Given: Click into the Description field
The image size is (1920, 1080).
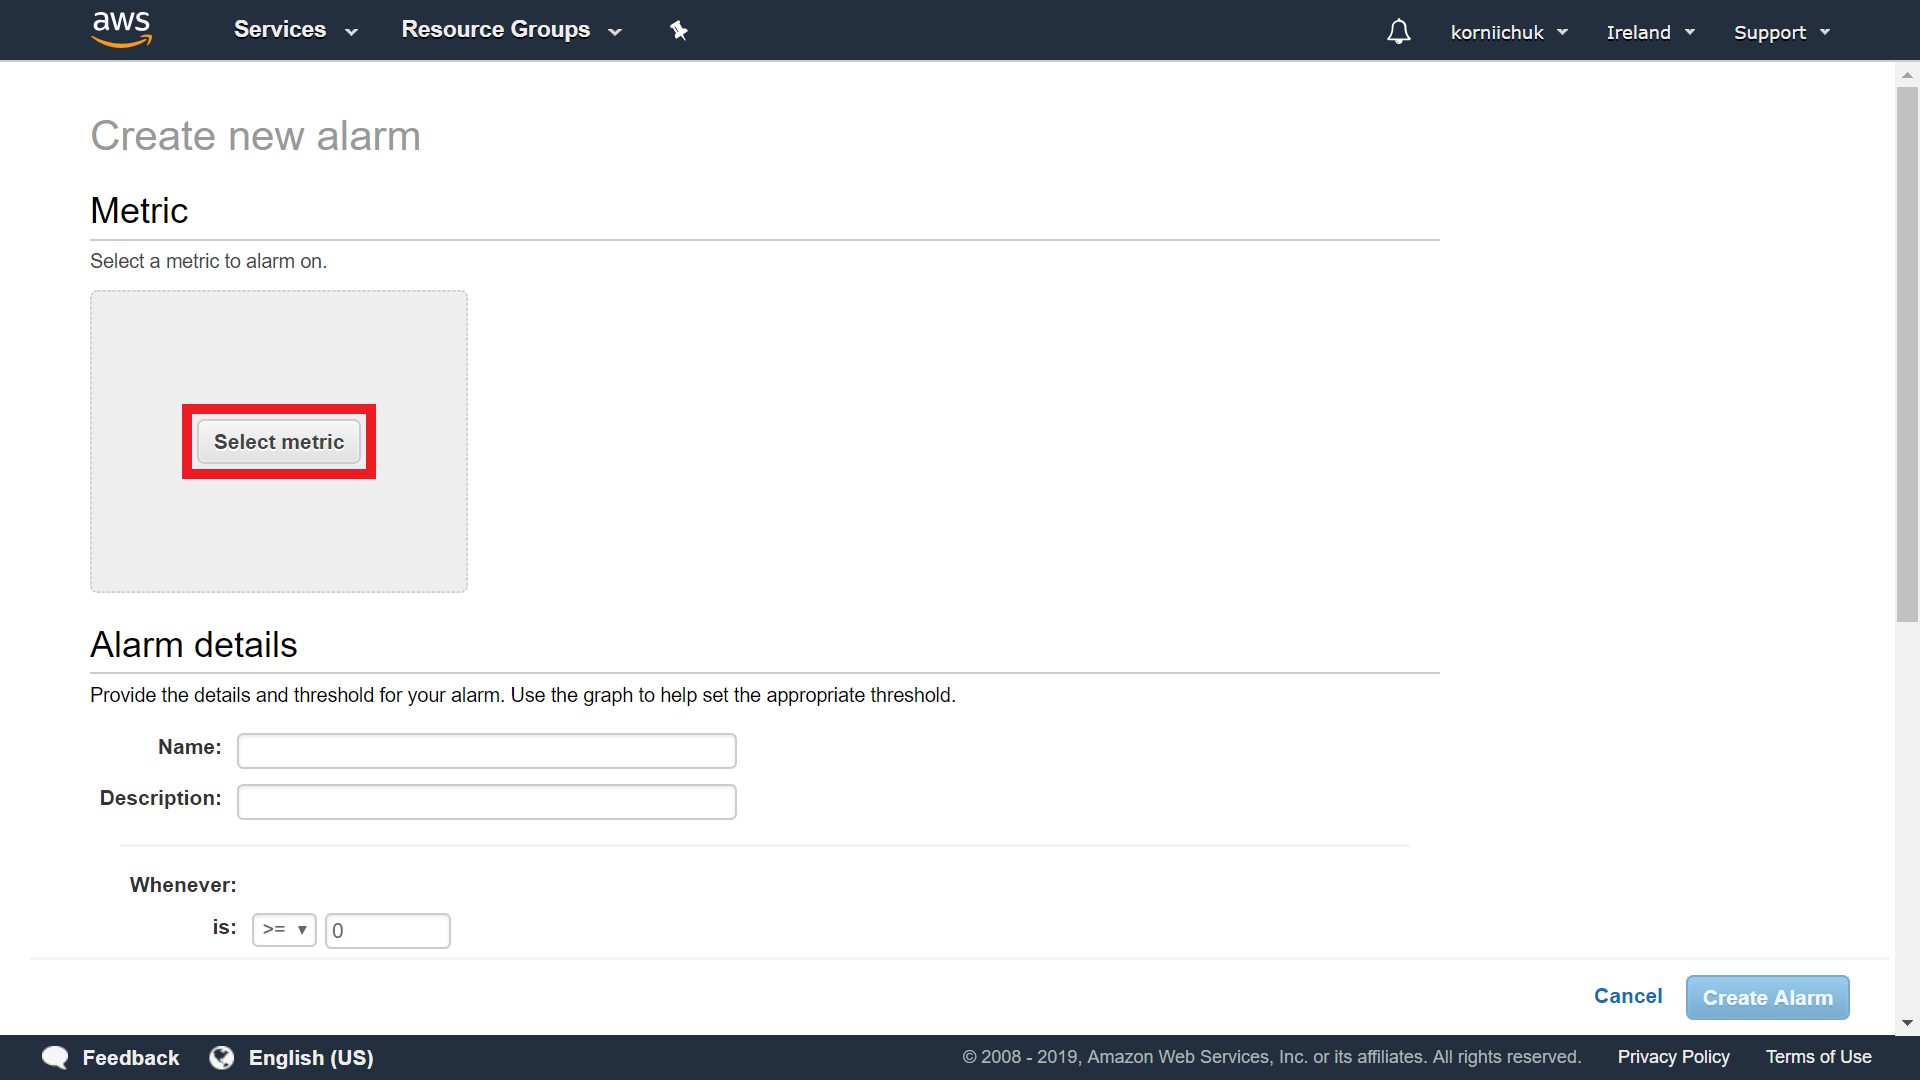Looking at the screenshot, I should 486,802.
